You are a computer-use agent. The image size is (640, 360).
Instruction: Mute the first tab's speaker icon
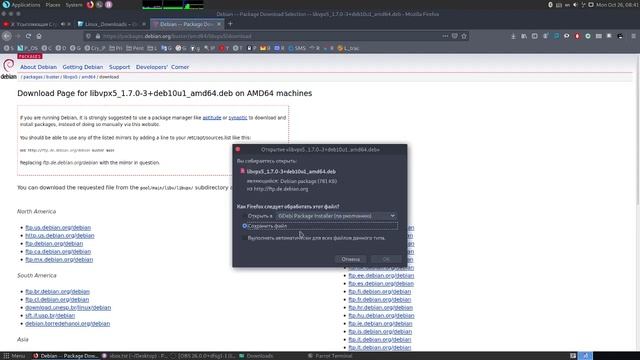point(63,24)
